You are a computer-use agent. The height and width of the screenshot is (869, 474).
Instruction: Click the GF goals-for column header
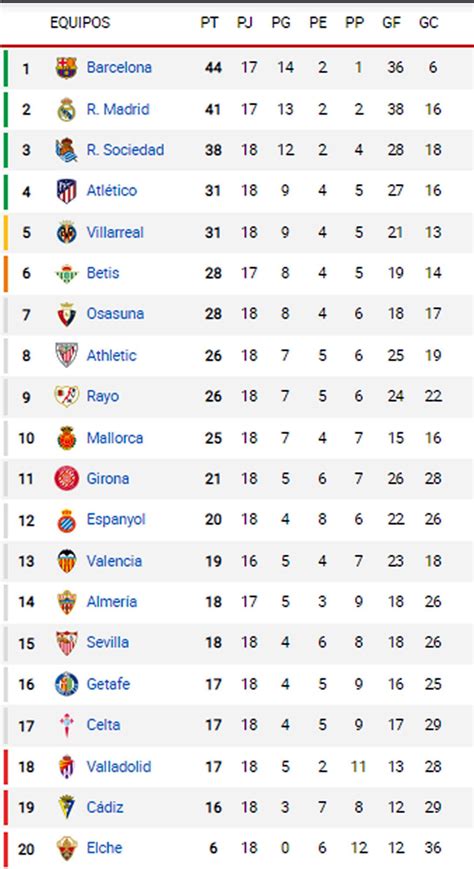coord(391,23)
